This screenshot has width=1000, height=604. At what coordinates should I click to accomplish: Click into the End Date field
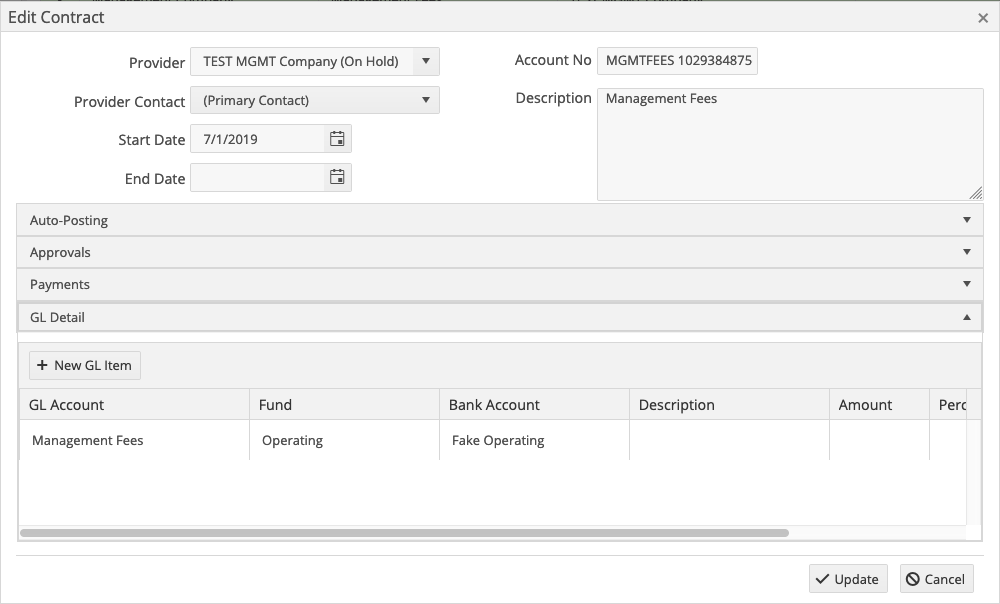tap(258, 177)
